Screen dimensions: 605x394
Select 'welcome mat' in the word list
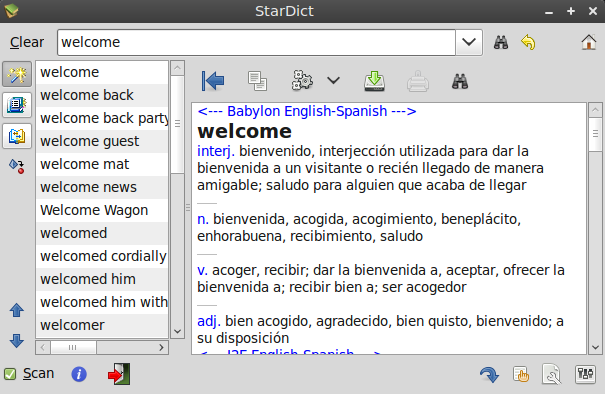point(102,164)
